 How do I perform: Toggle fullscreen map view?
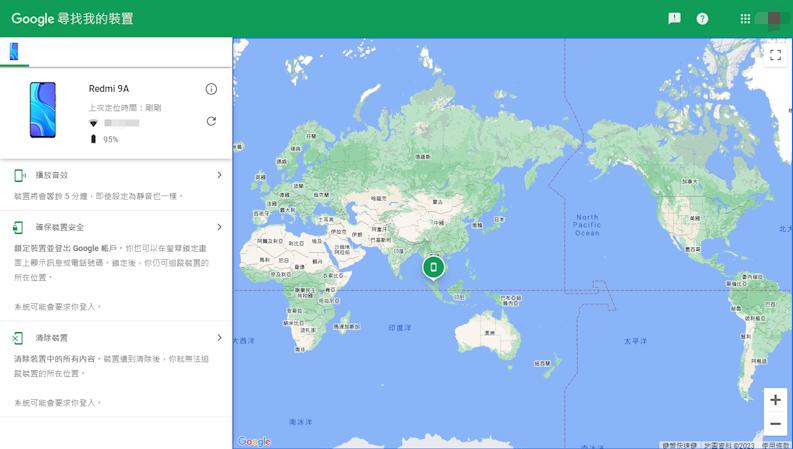click(775, 55)
